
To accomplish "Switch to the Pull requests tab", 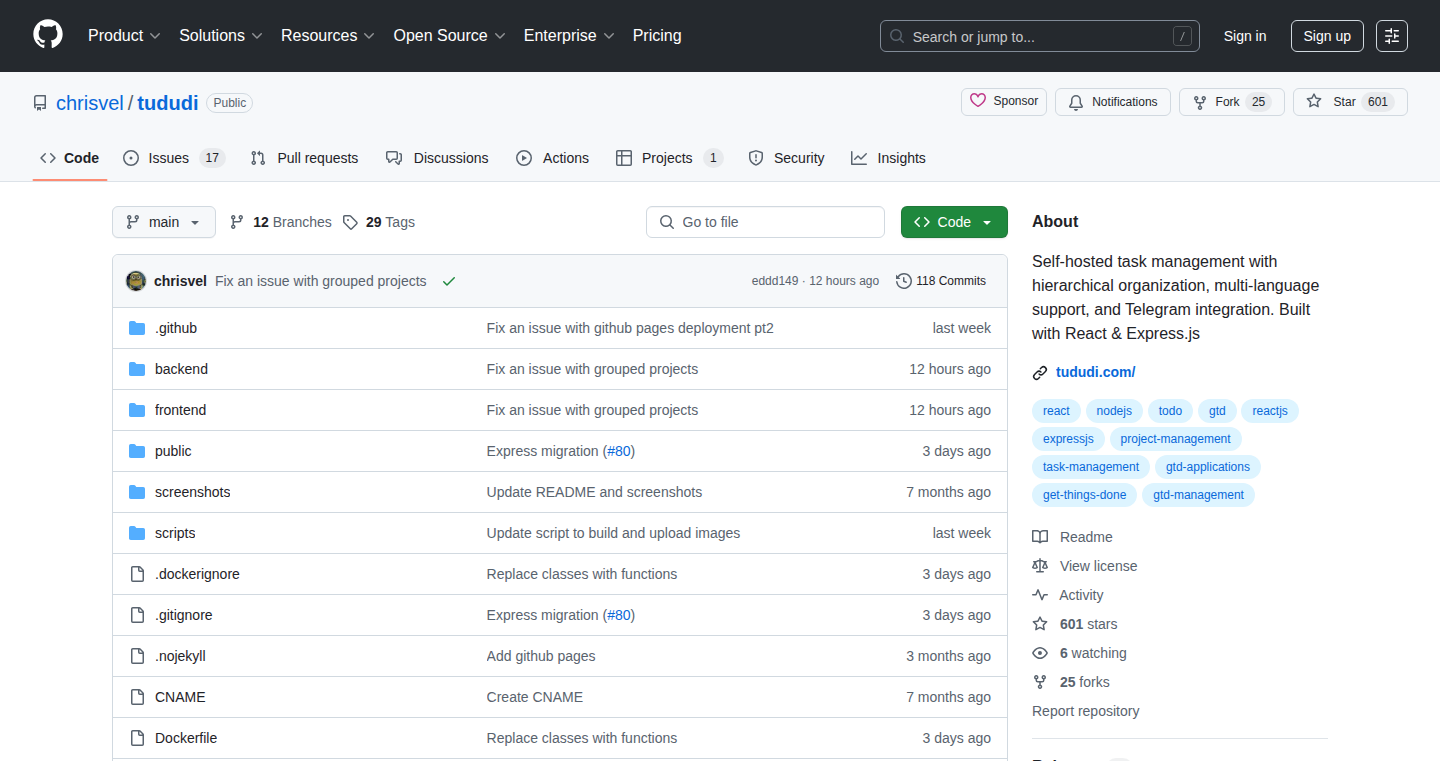I will [x=304, y=158].
